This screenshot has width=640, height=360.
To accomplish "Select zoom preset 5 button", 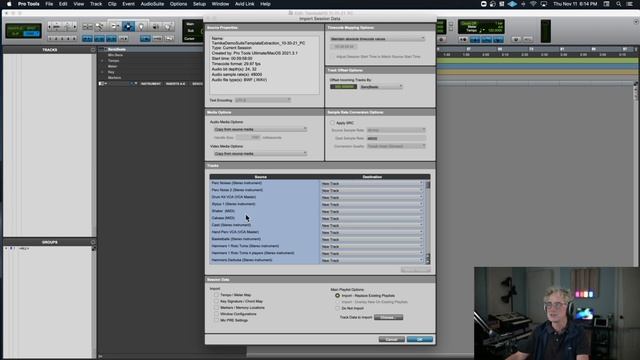I will (x=74, y=38).
